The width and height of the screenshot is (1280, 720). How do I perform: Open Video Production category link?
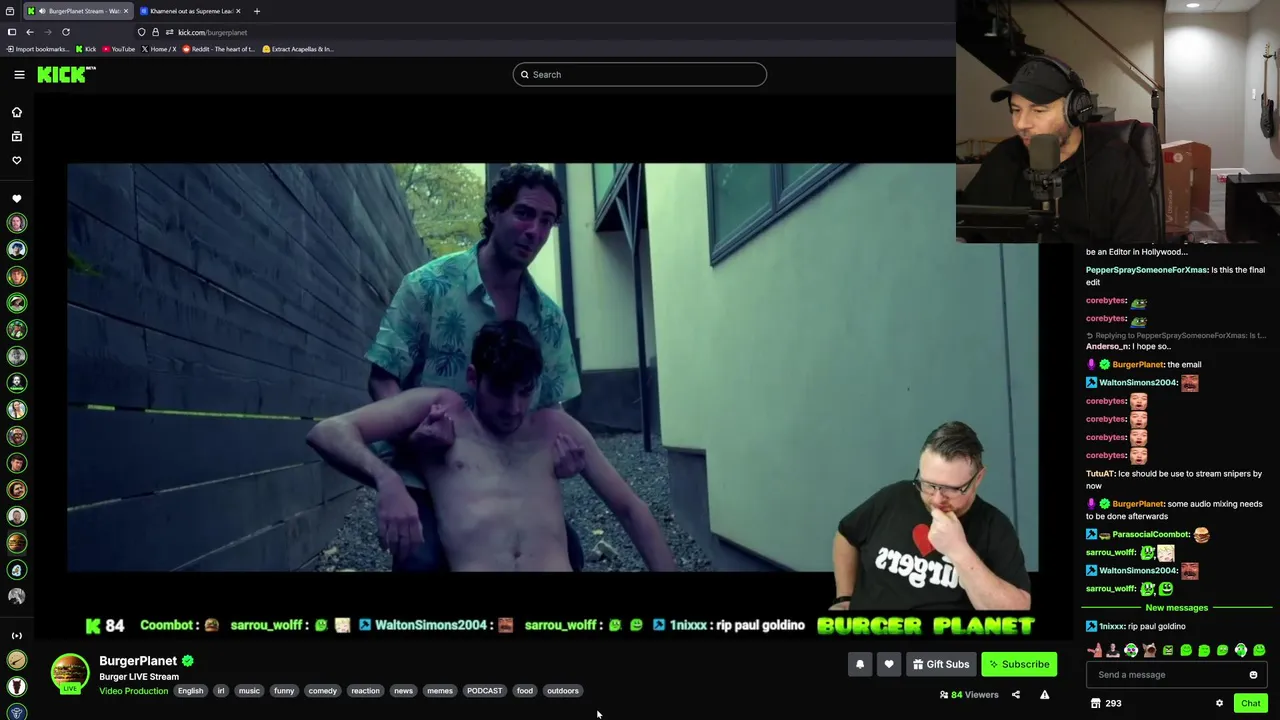(133, 691)
